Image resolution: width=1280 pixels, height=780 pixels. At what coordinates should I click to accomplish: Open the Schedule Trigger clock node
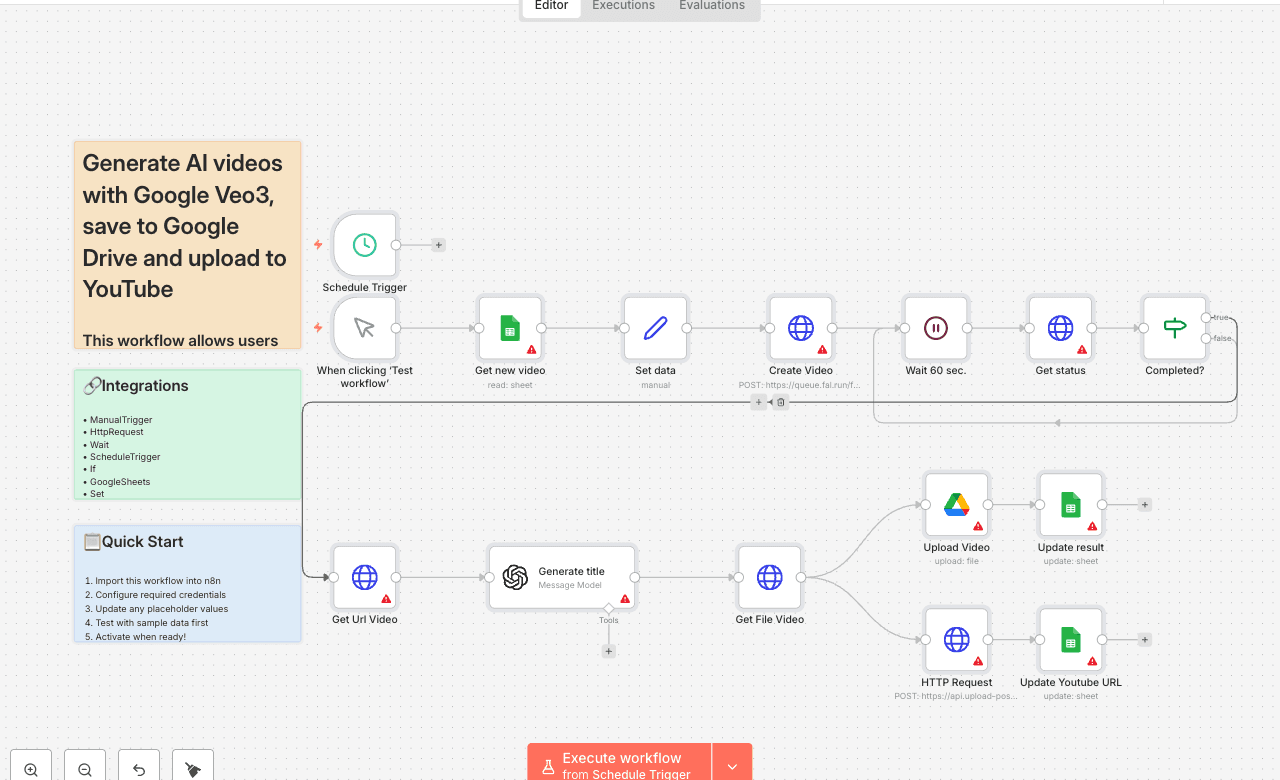pos(365,245)
